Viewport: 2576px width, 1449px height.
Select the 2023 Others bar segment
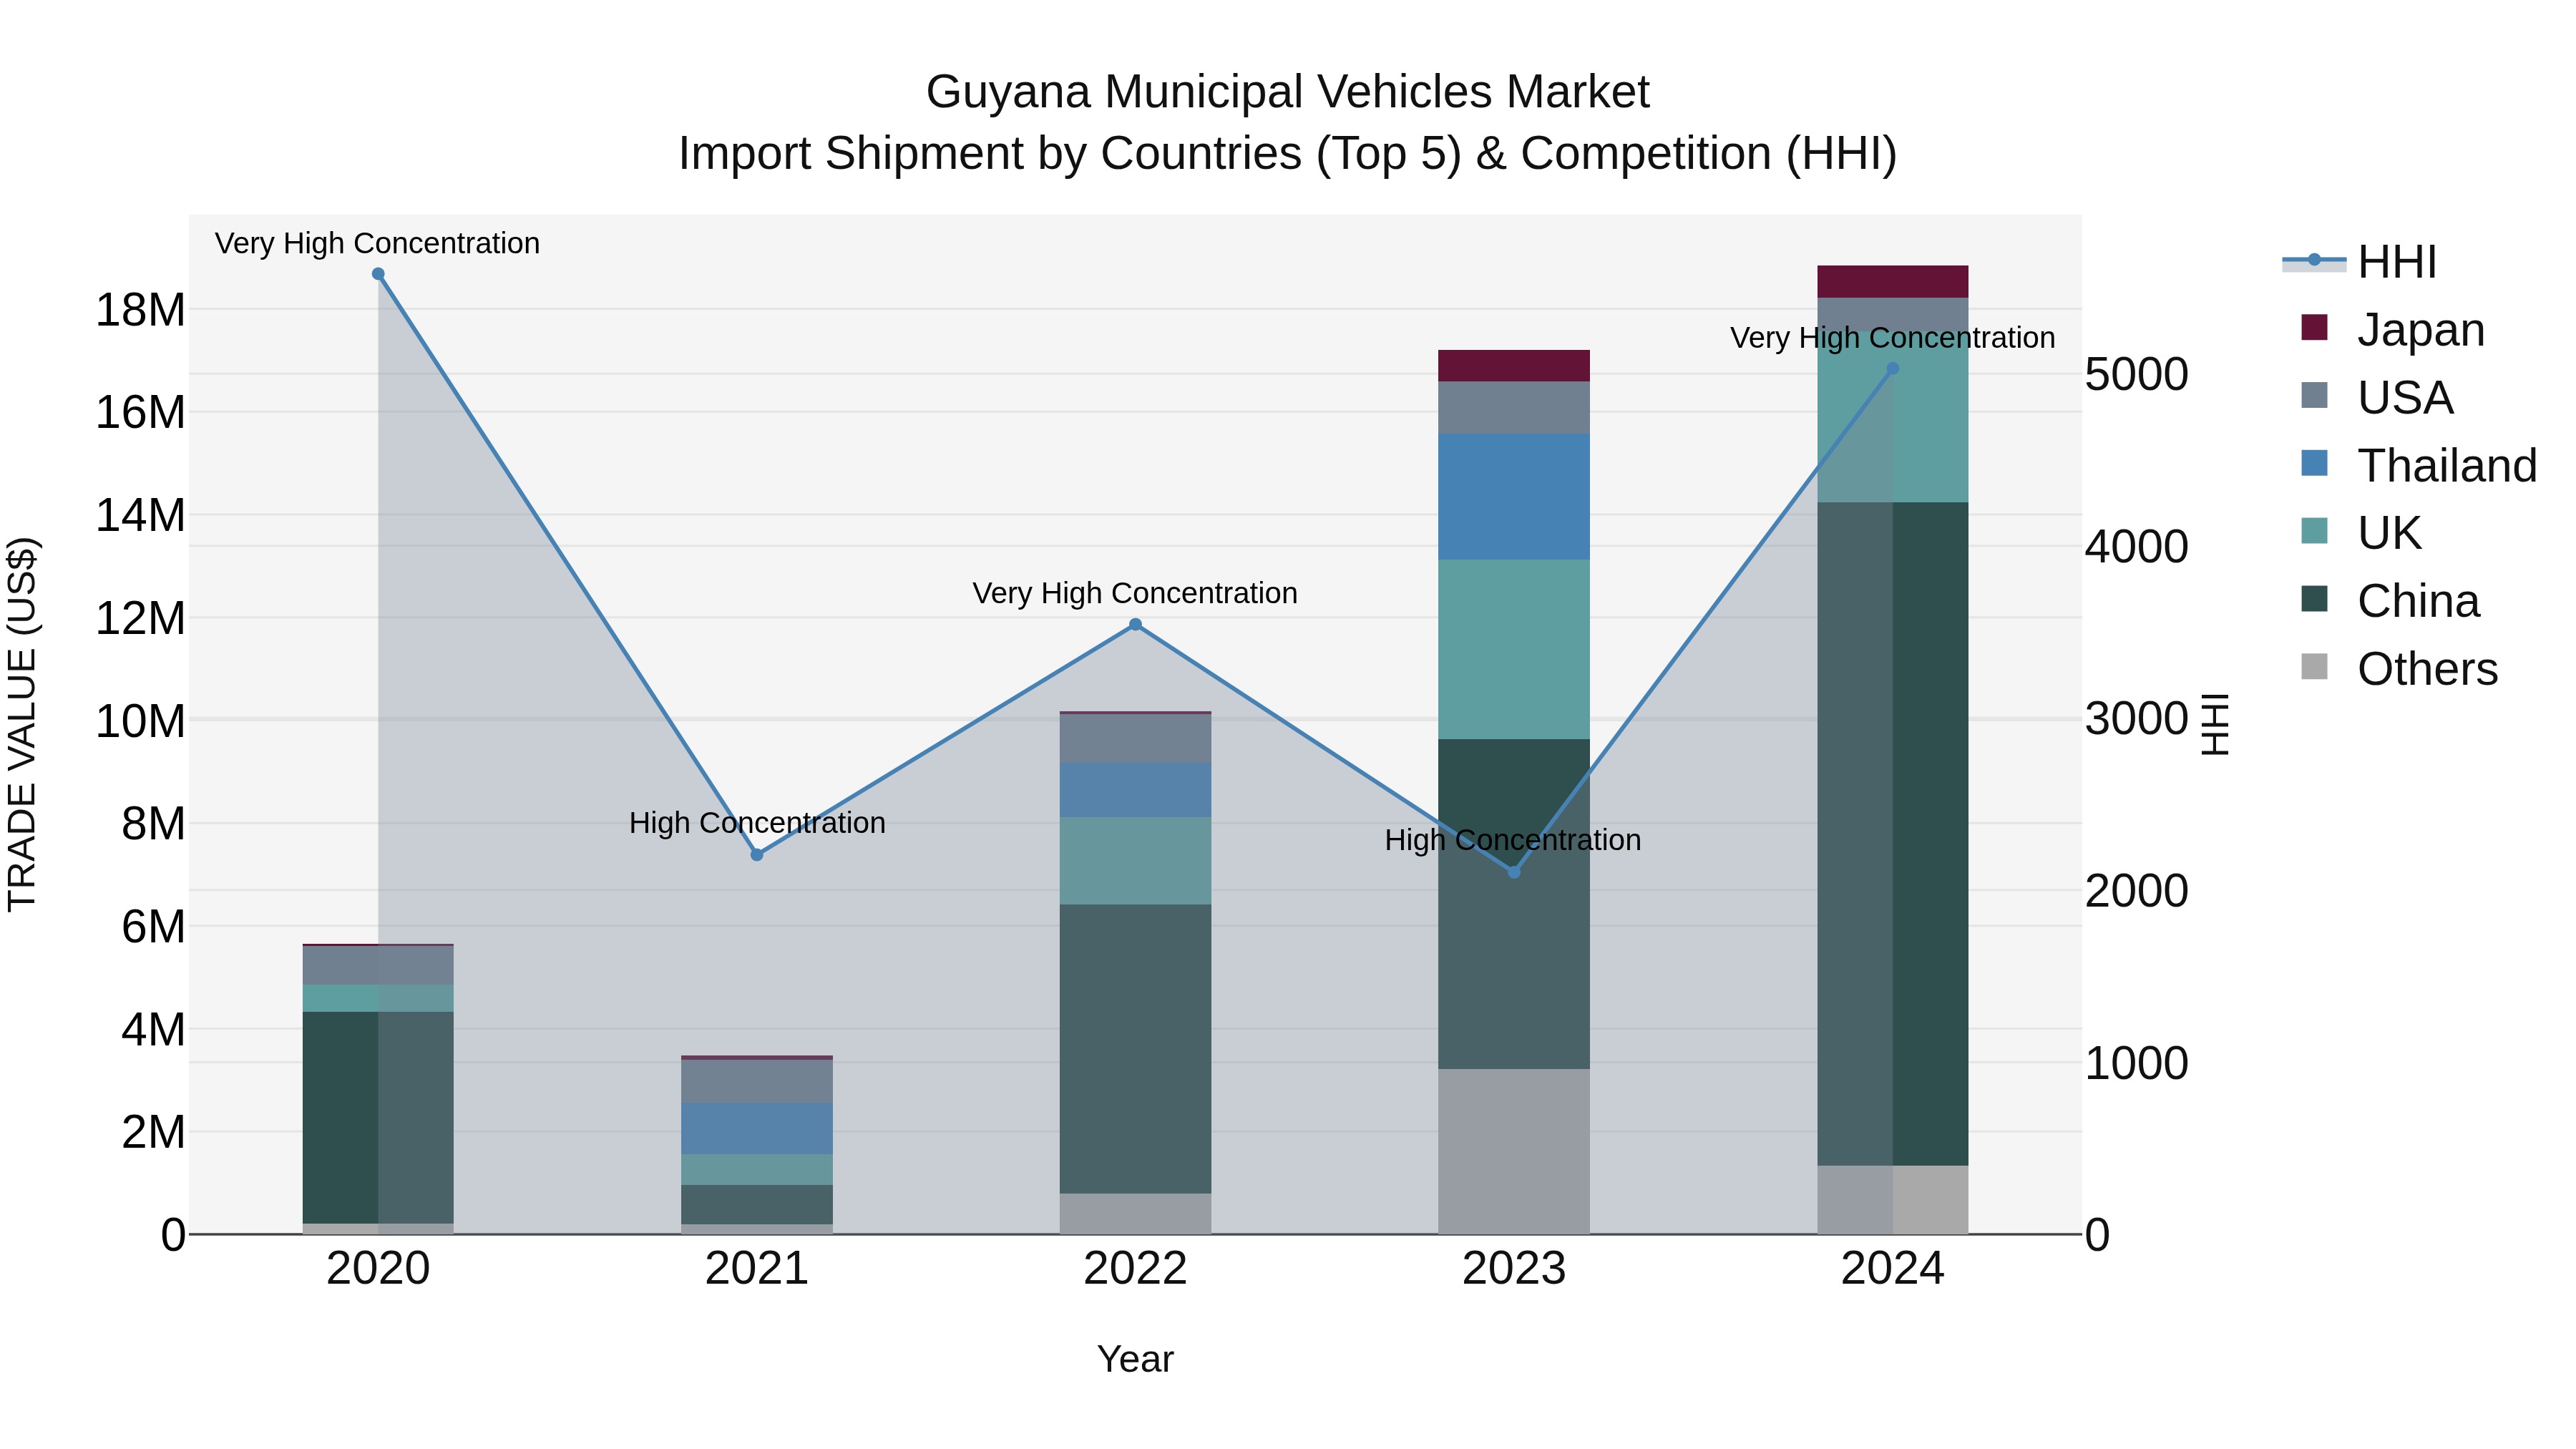1514,1152
